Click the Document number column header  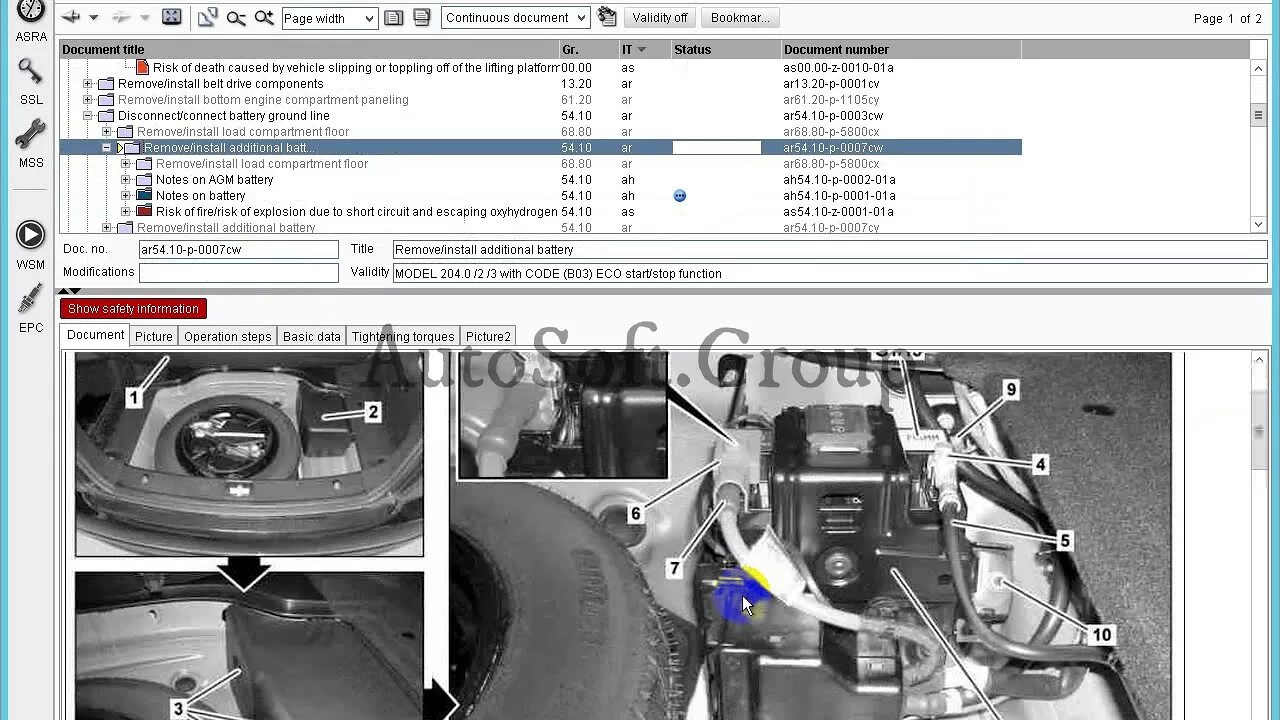click(900, 49)
